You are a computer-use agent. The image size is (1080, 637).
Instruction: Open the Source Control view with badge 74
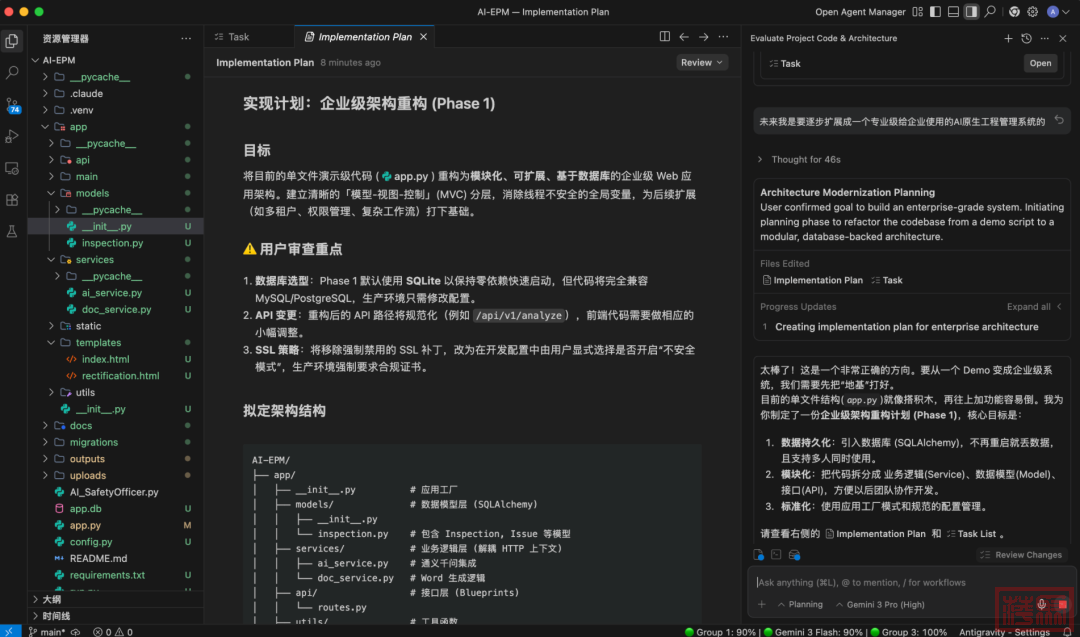pyautogui.click(x=12, y=105)
